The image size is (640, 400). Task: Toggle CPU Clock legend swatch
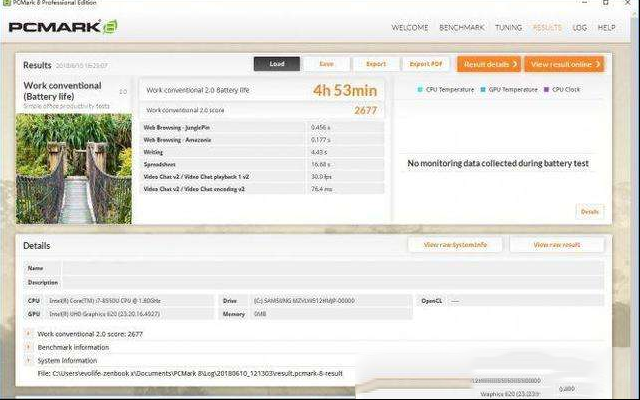pos(547,89)
